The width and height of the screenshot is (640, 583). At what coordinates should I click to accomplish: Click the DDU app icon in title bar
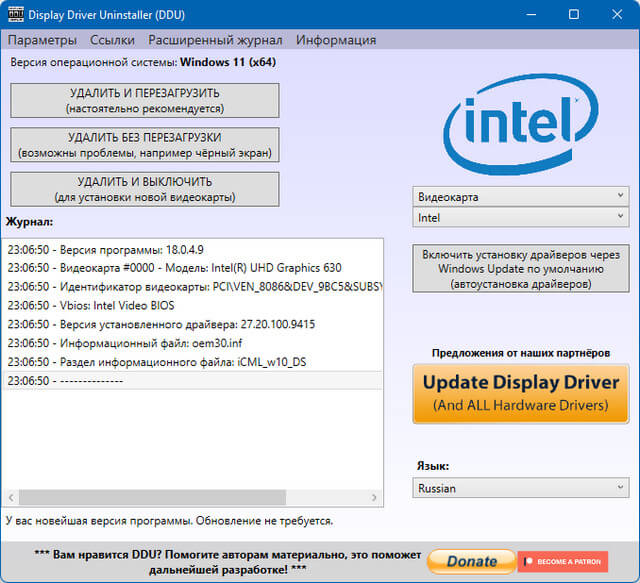[x=15, y=15]
